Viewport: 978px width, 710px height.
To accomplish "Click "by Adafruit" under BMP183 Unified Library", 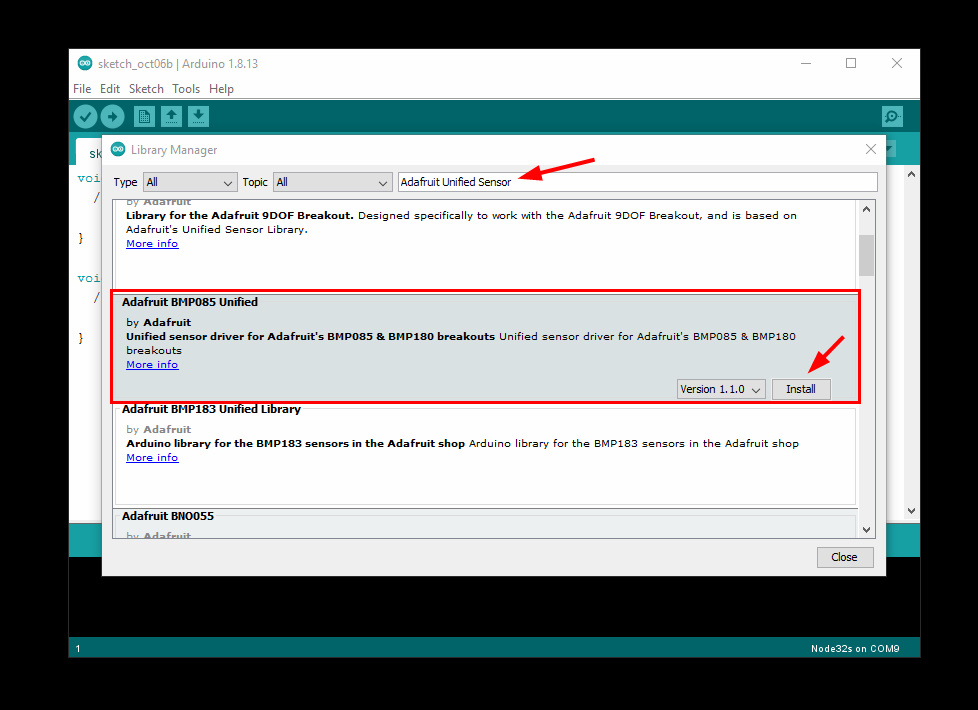I will coord(158,429).
